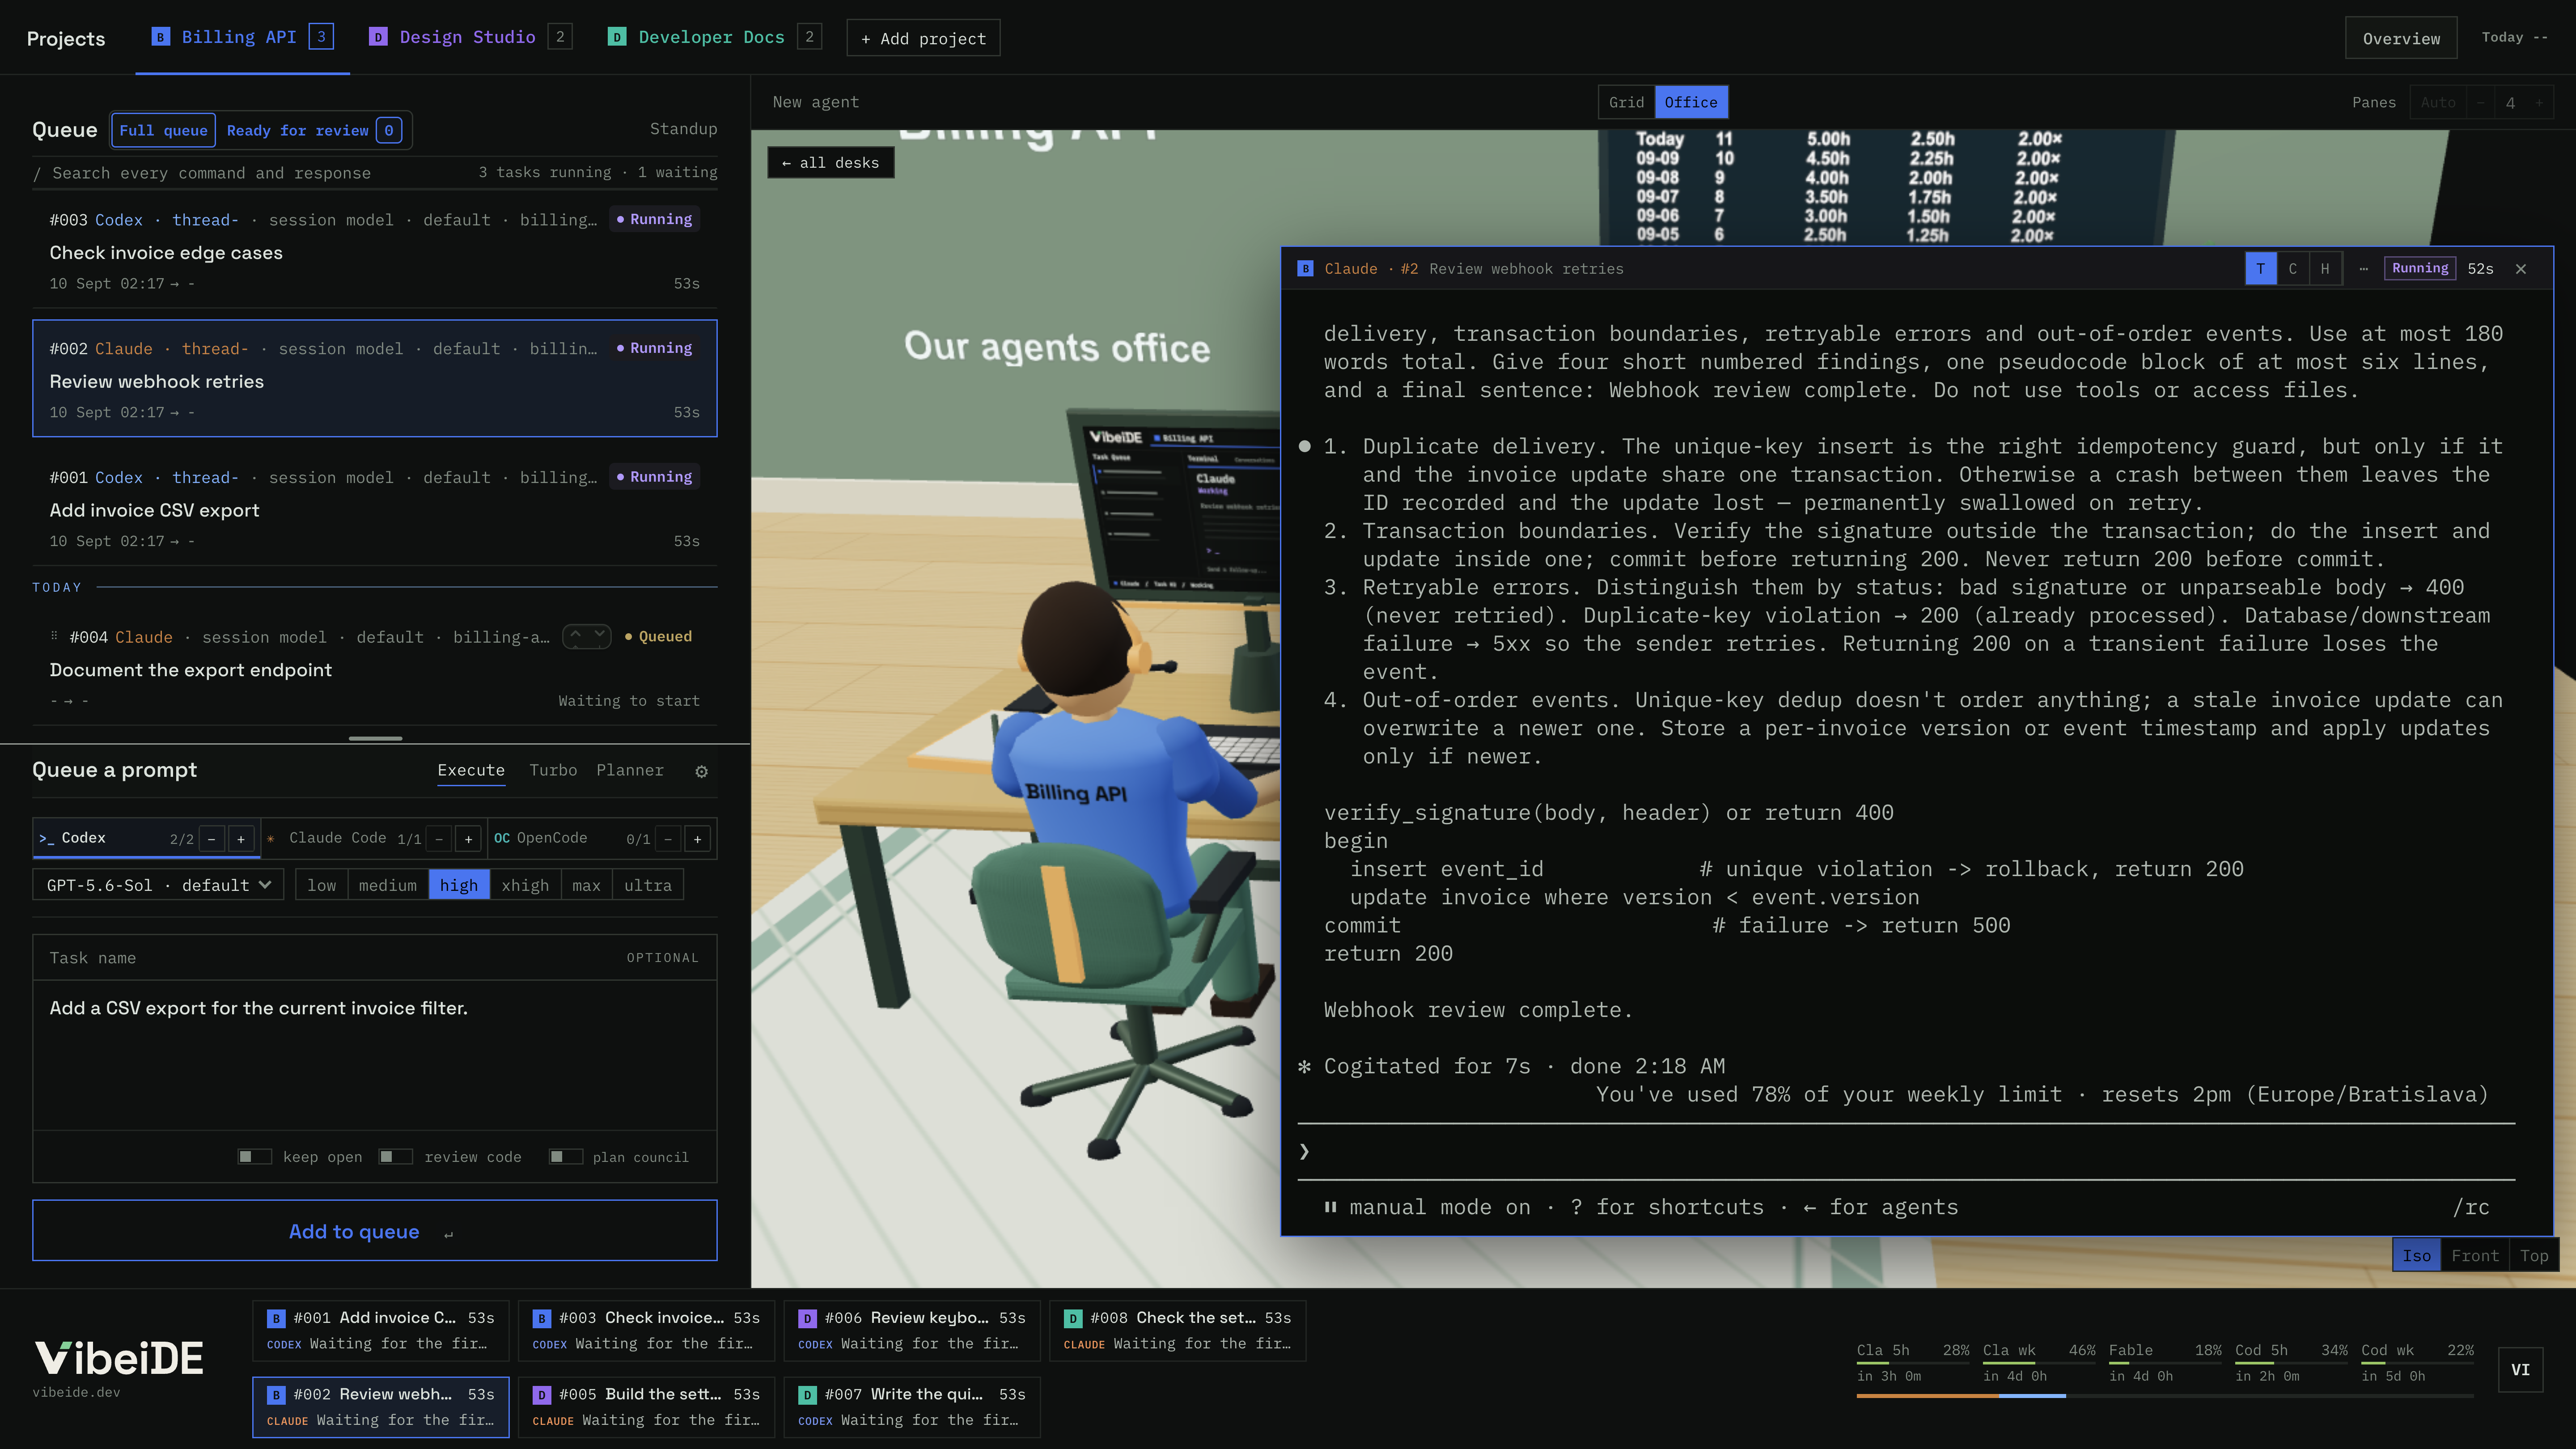The image size is (2576, 1449).
Task: Switch camera to Front view
Action: [2474, 1255]
